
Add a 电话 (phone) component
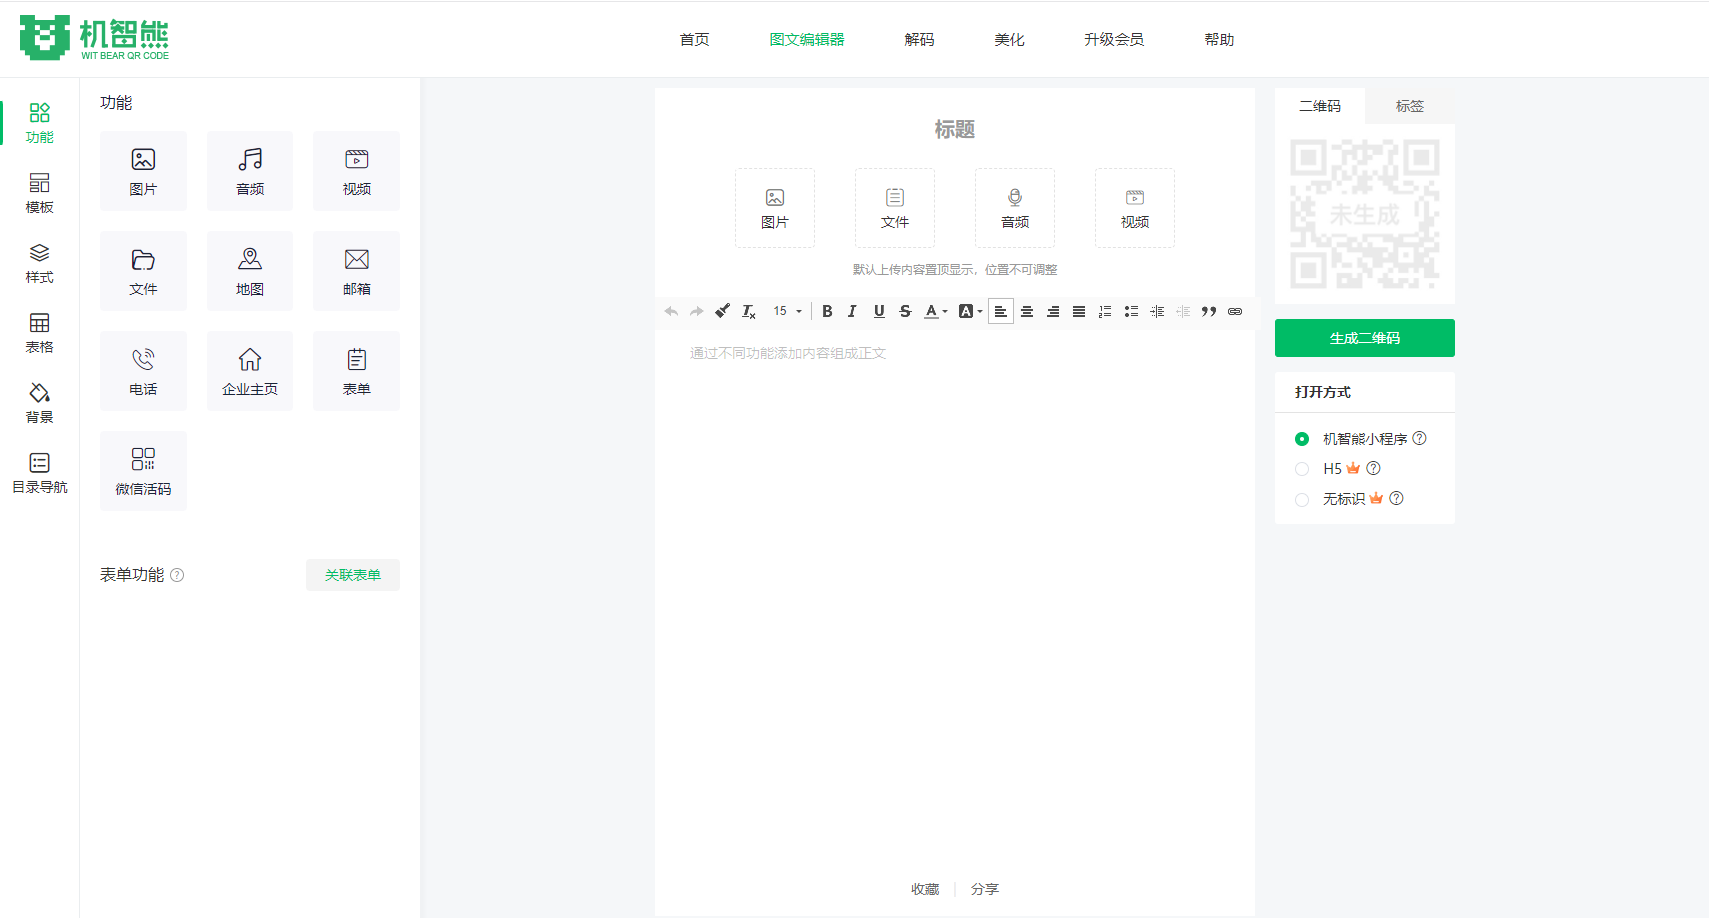pyautogui.click(x=143, y=371)
